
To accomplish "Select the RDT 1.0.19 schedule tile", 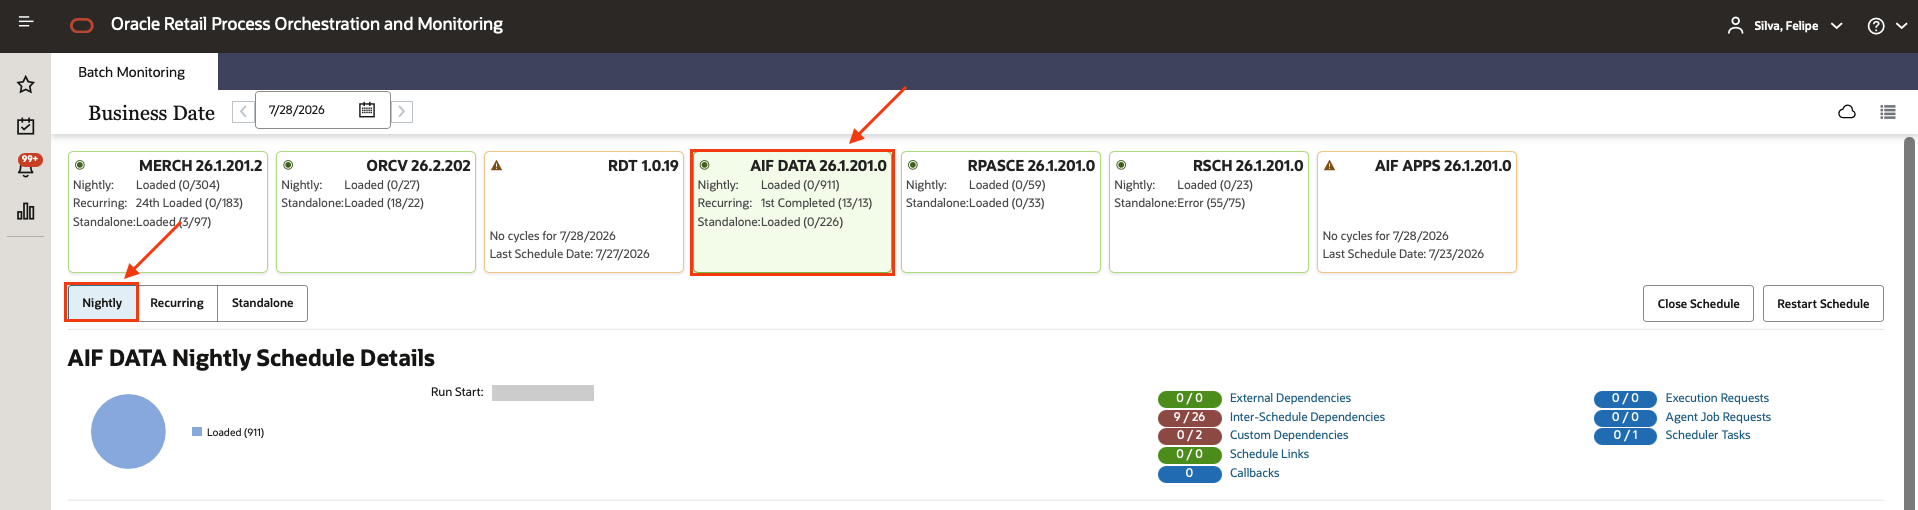I will point(584,212).
